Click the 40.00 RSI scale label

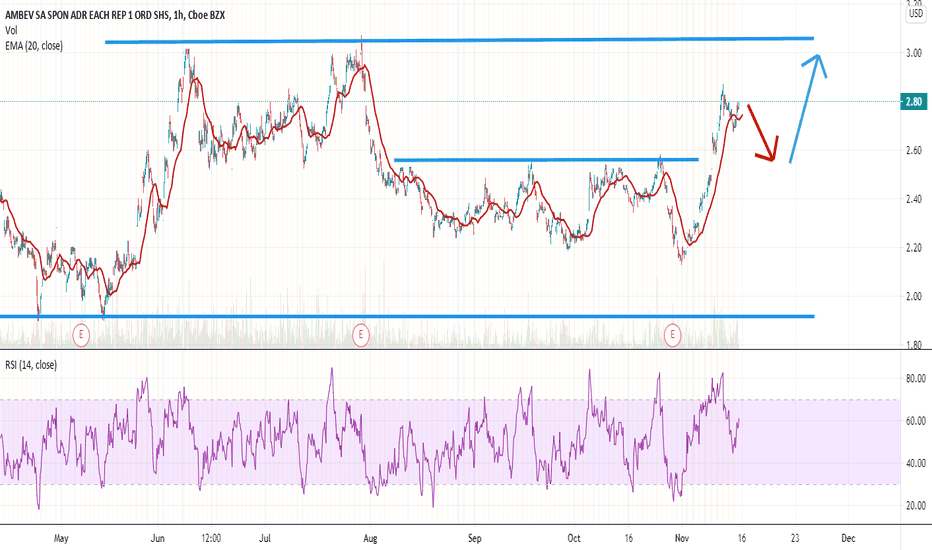pyautogui.click(x=915, y=463)
